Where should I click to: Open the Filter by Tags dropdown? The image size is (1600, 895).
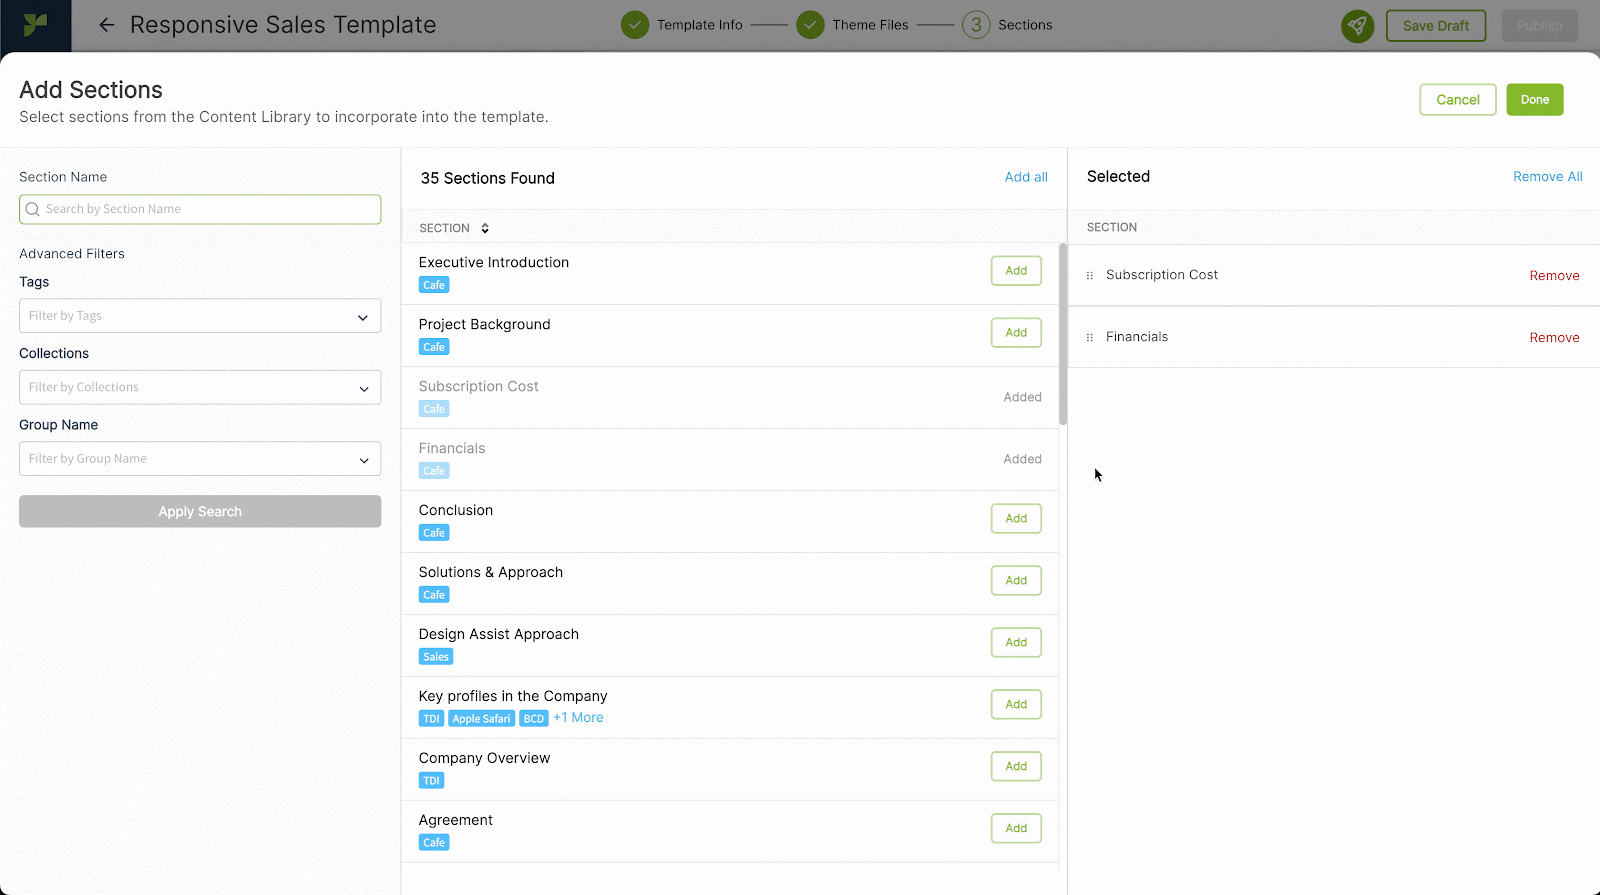click(200, 316)
